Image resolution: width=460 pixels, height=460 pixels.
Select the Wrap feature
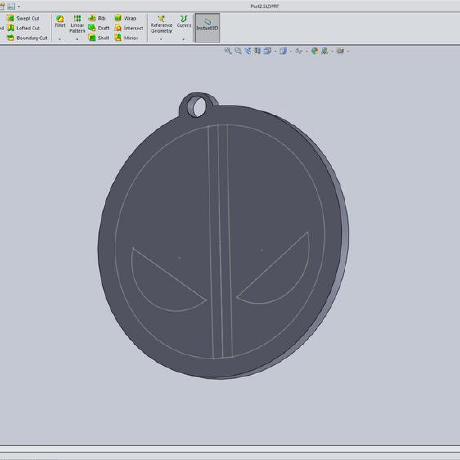click(125, 18)
